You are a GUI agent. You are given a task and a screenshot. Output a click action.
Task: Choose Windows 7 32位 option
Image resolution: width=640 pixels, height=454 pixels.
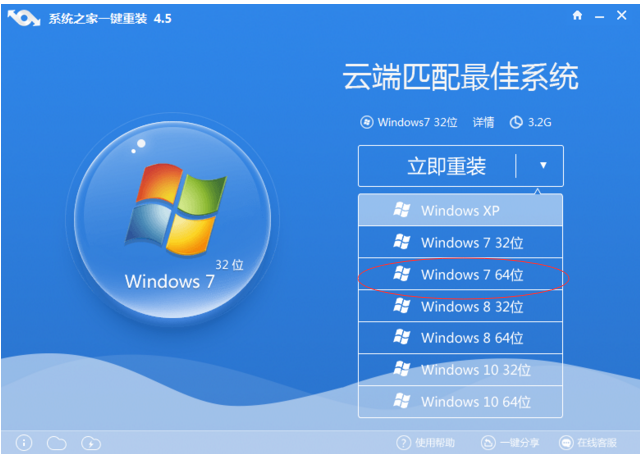click(x=460, y=242)
